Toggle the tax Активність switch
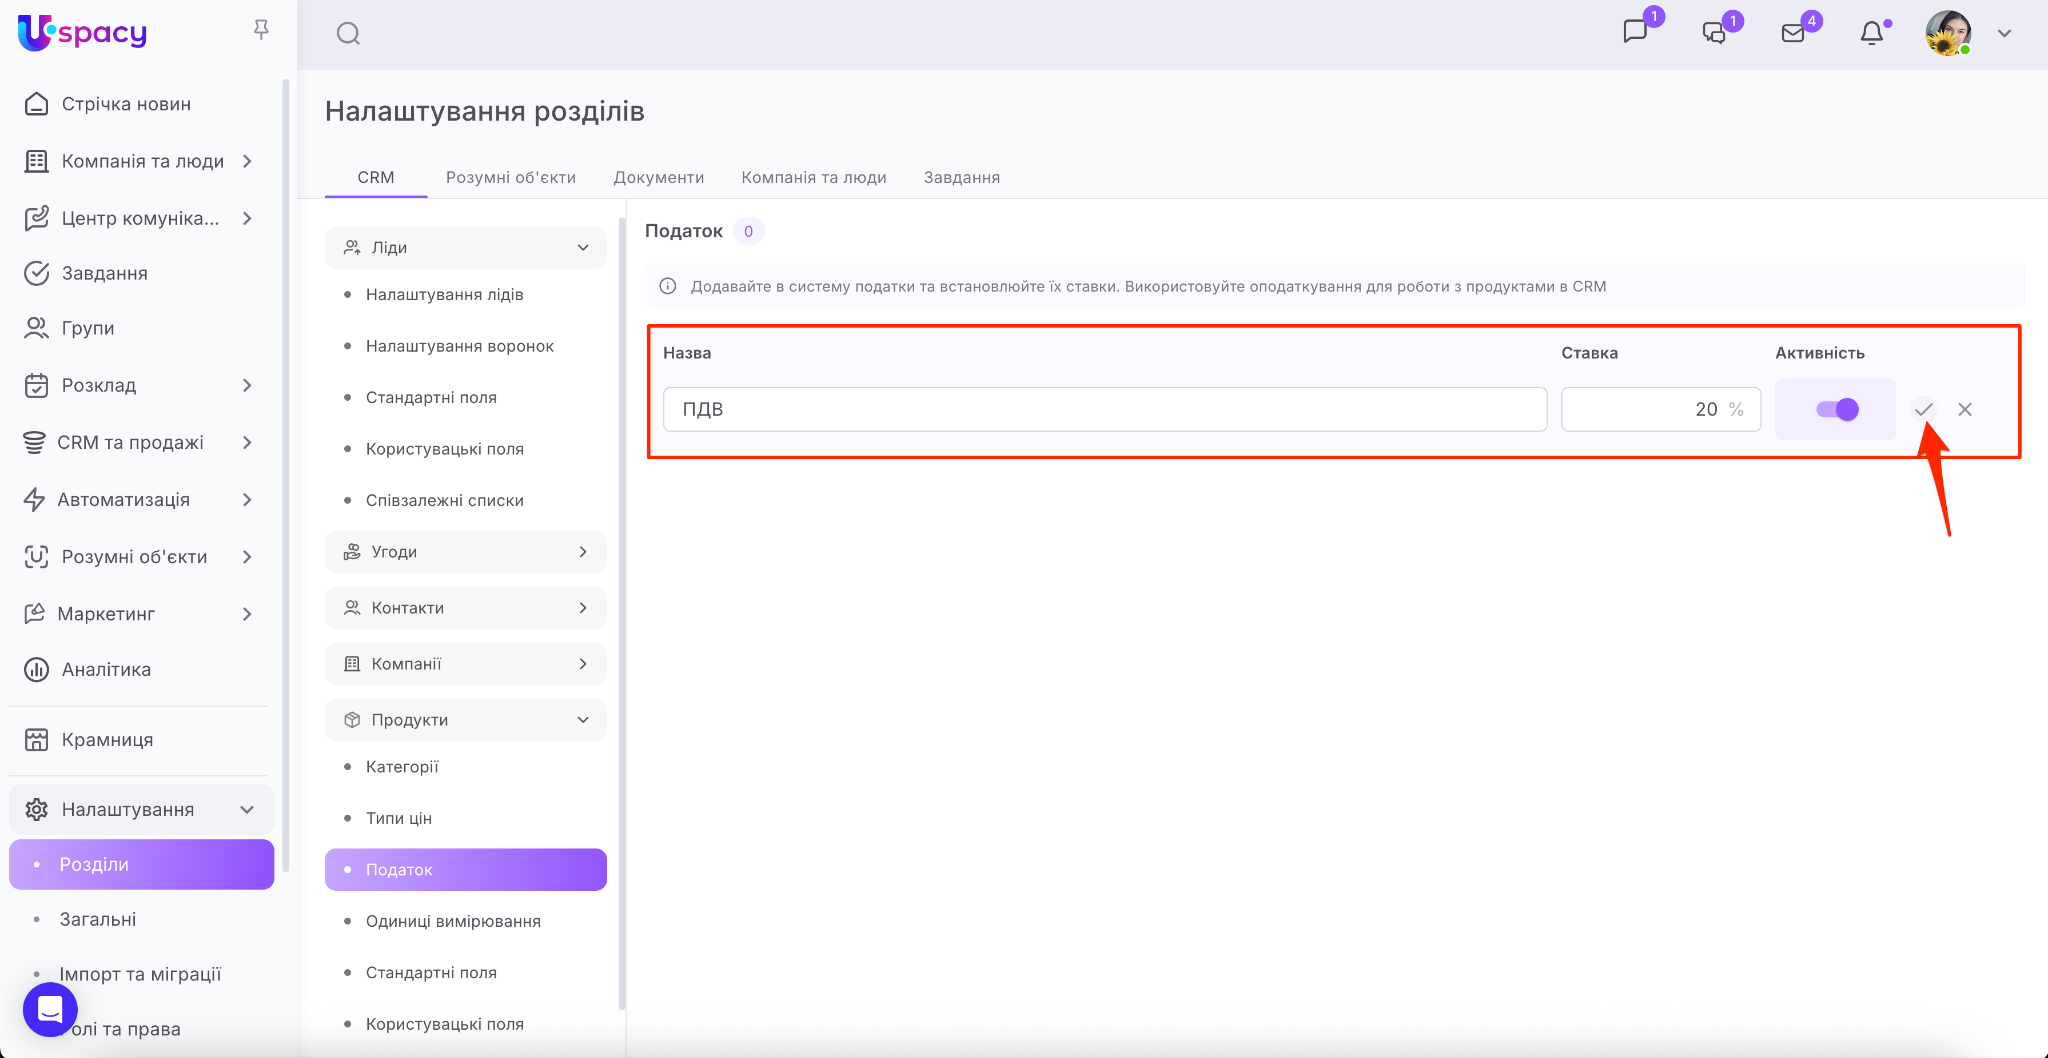The height and width of the screenshot is (1058, 2048). (1836, 409)
